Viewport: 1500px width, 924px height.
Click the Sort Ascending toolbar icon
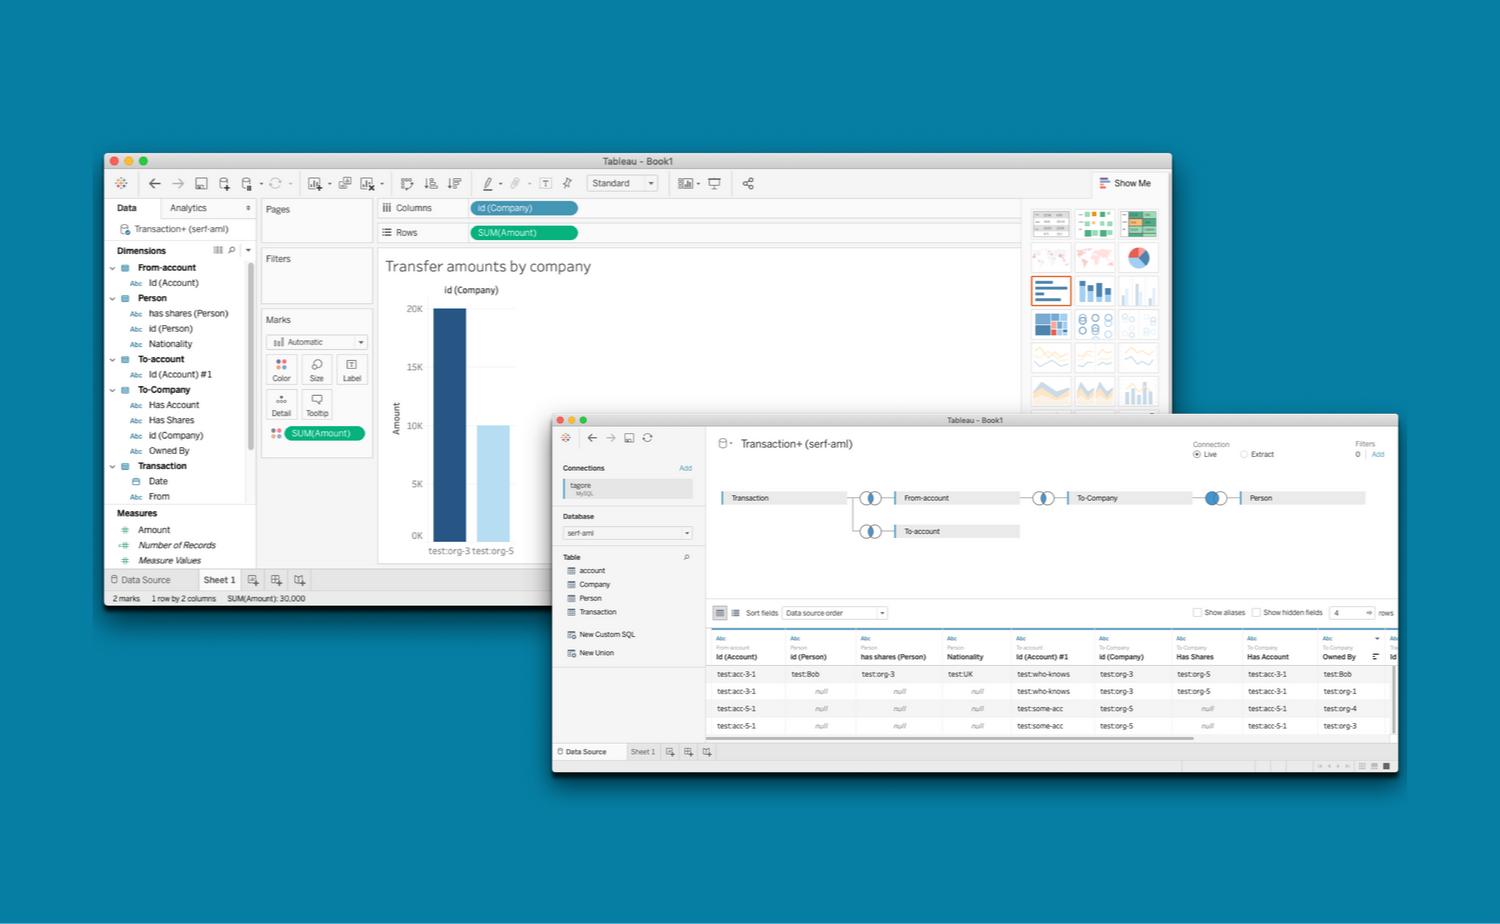point(431,184)
